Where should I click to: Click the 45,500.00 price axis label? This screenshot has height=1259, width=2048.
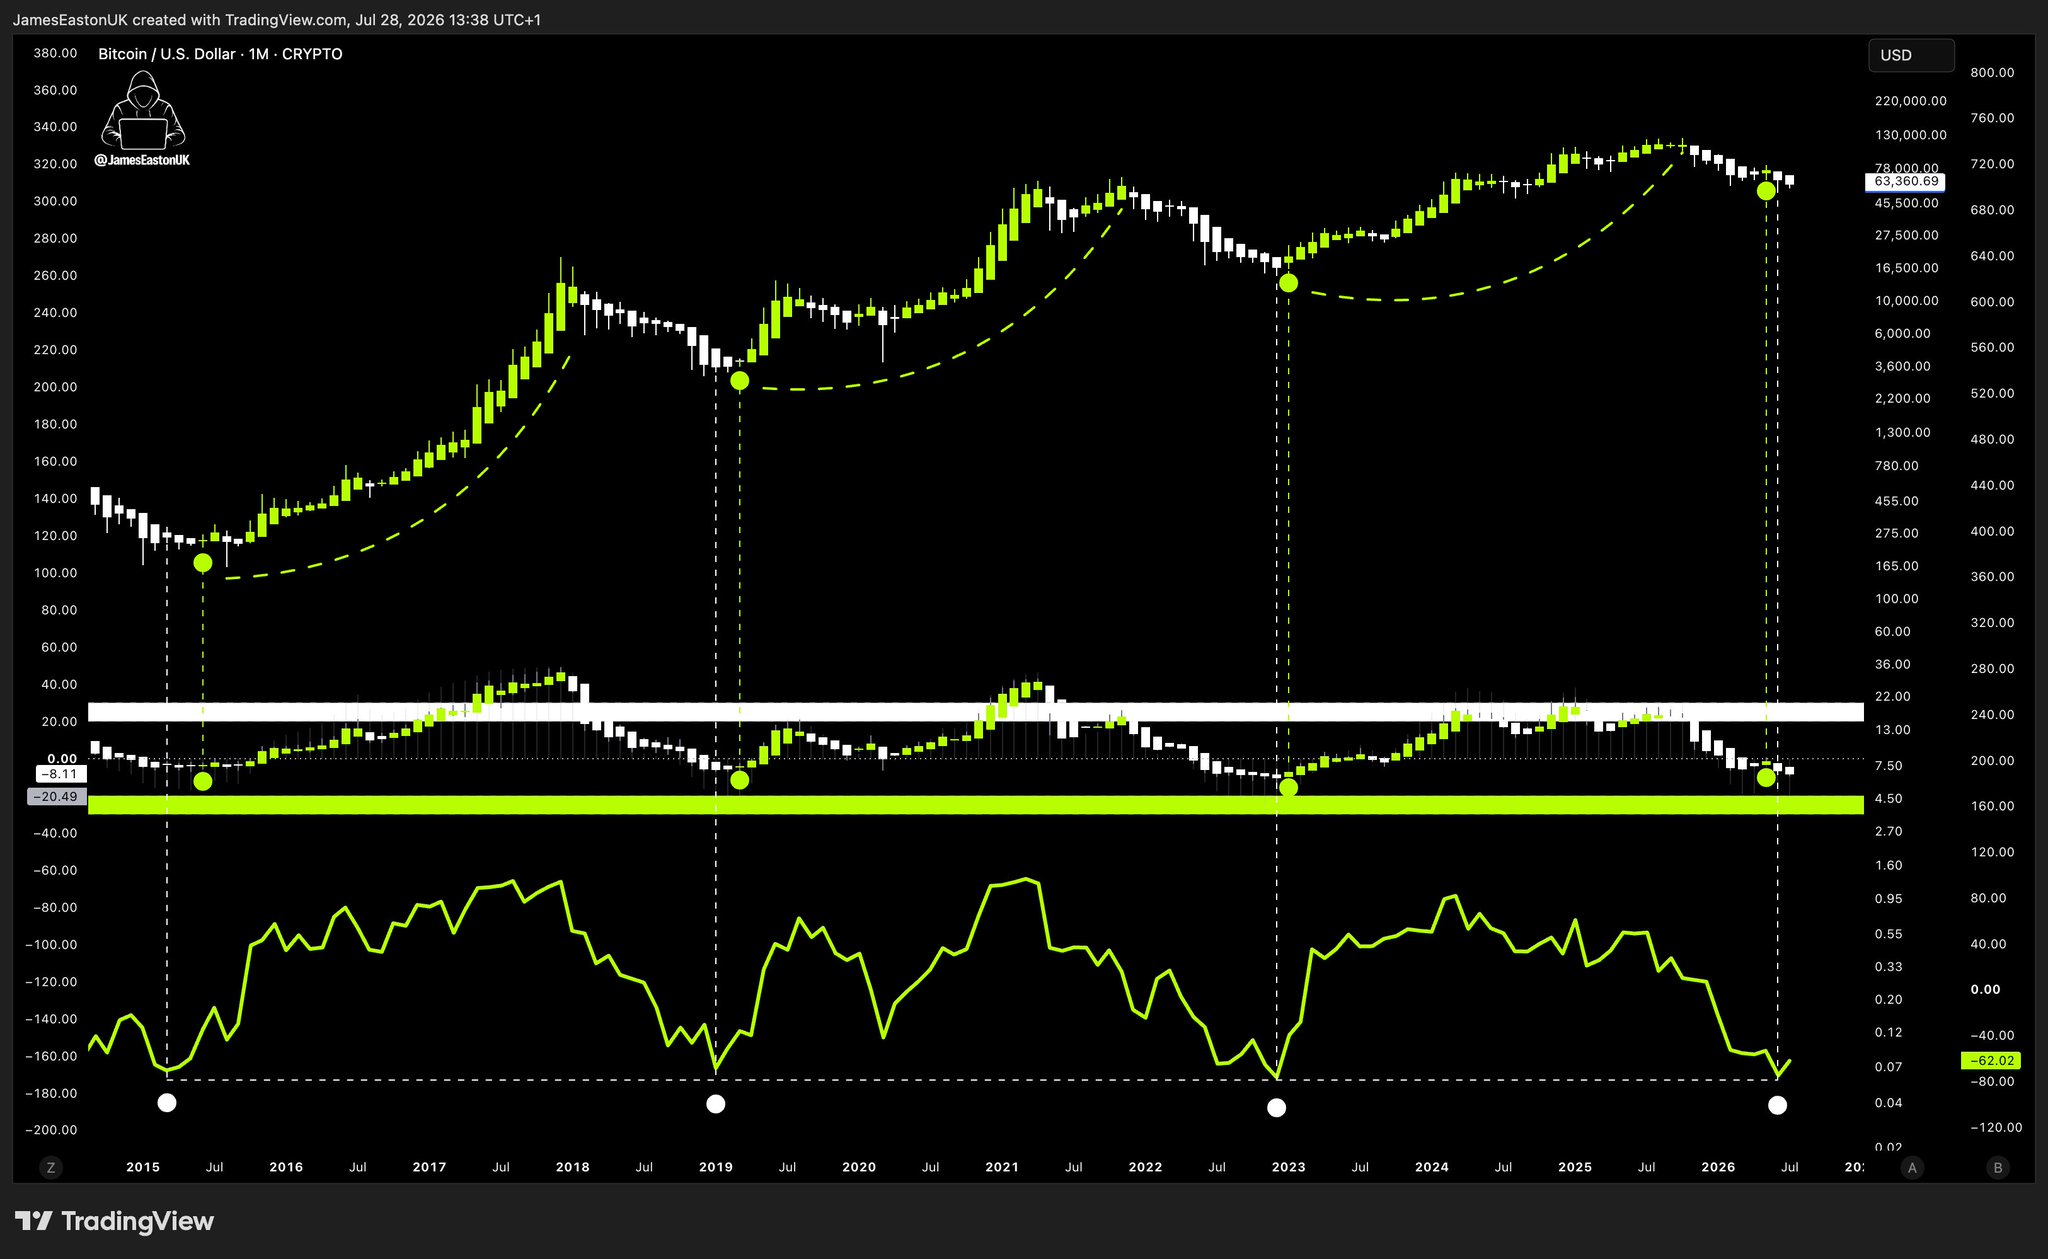[1907, 203]
